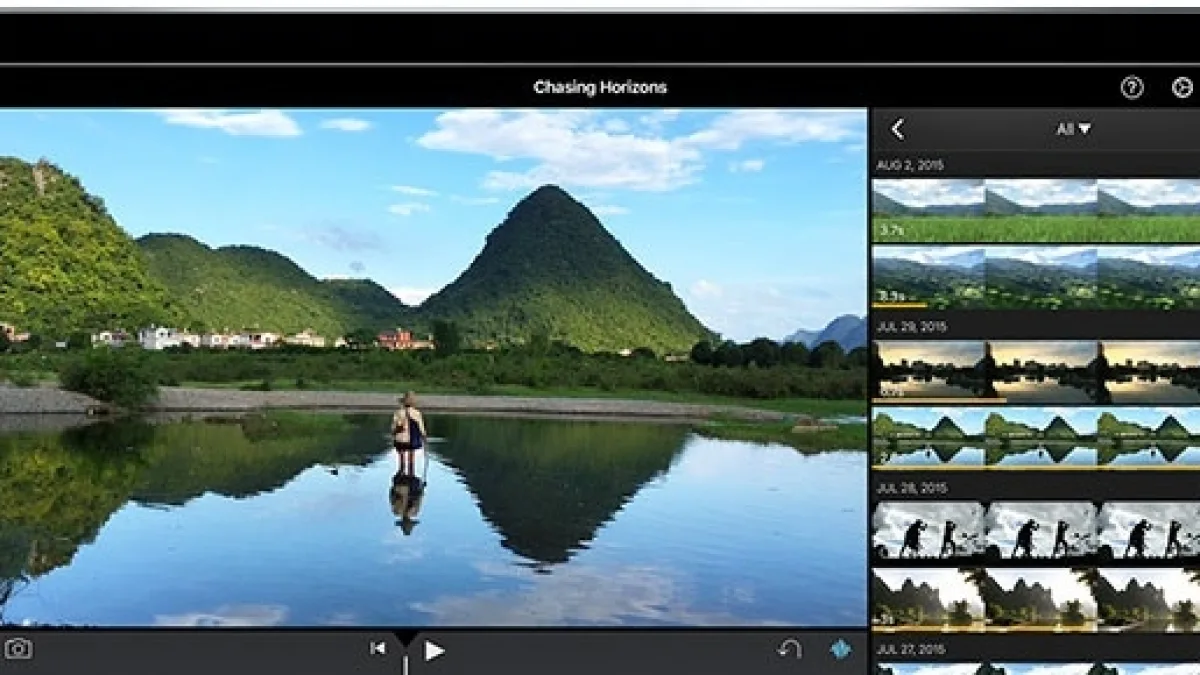Select the mountain valley clip under Aug 2
The height and width of the screenshot is (675, 1200).
pyautogui.click(x=1036, y=277)
